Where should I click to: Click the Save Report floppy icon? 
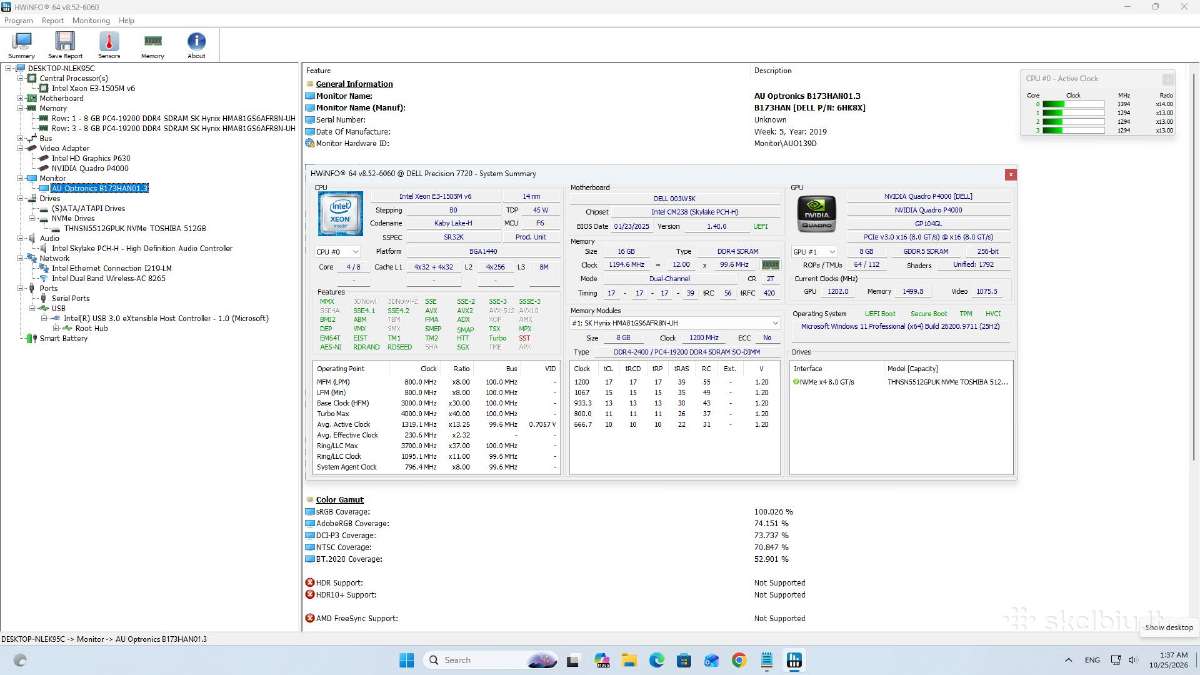[x=65, y=45]
